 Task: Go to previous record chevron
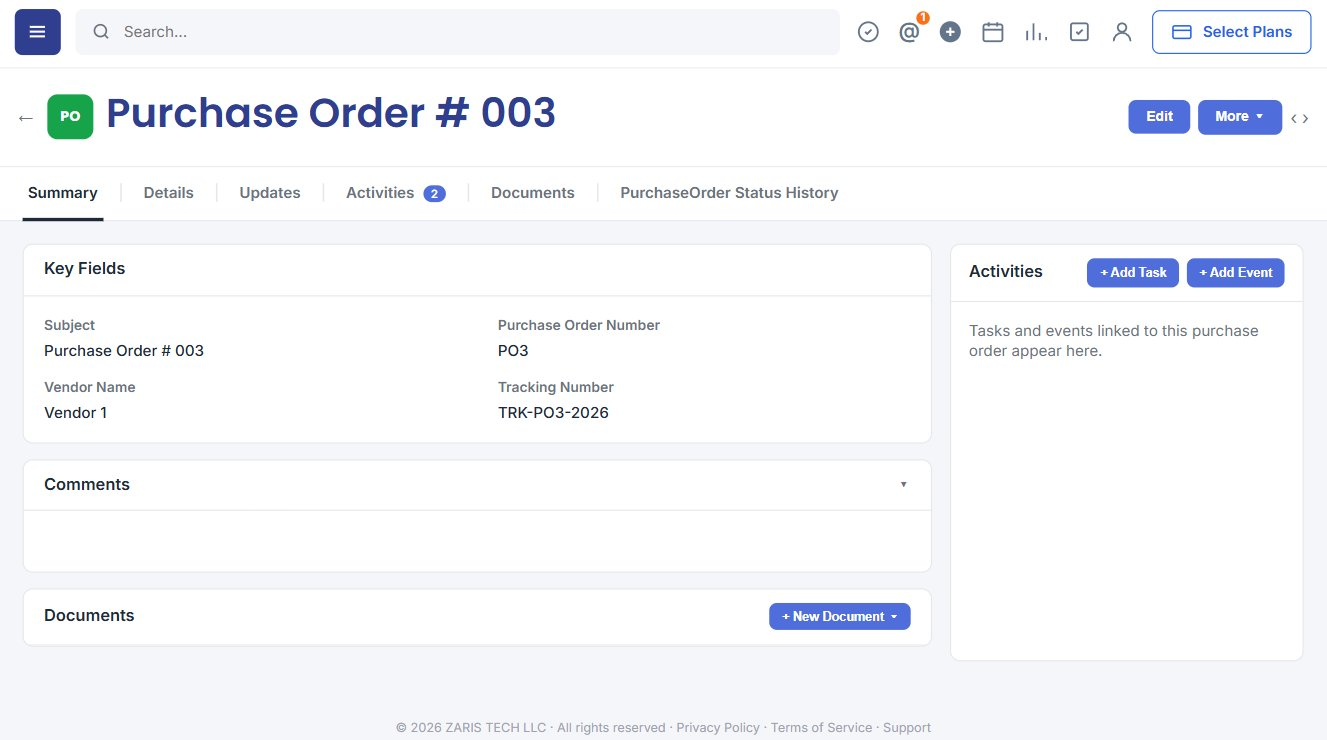coord(1293,118)
